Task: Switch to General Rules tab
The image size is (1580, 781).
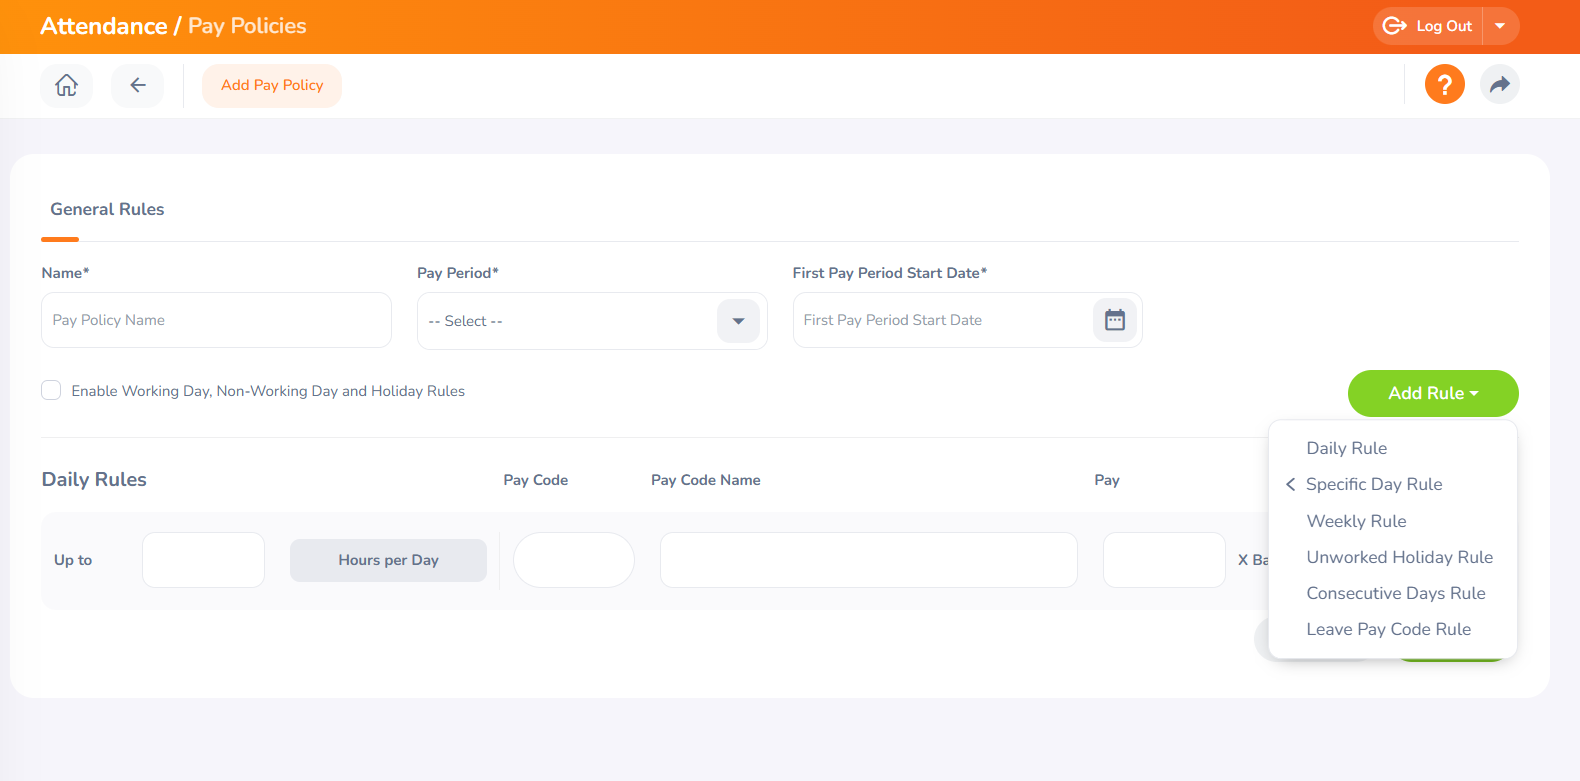Action: click(x=107, y=209)
